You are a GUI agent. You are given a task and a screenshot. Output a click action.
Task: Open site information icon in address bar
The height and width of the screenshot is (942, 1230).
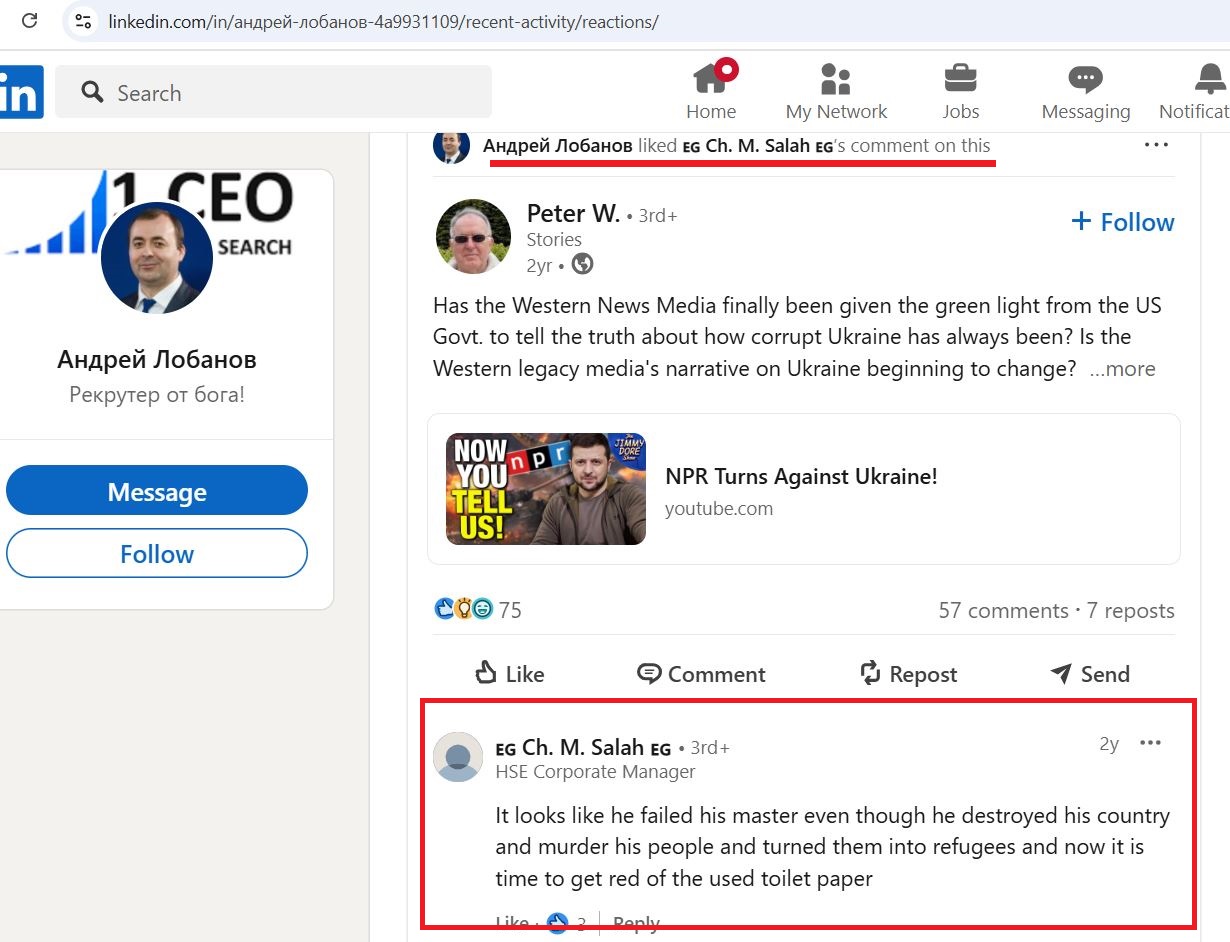pos(83,21)
